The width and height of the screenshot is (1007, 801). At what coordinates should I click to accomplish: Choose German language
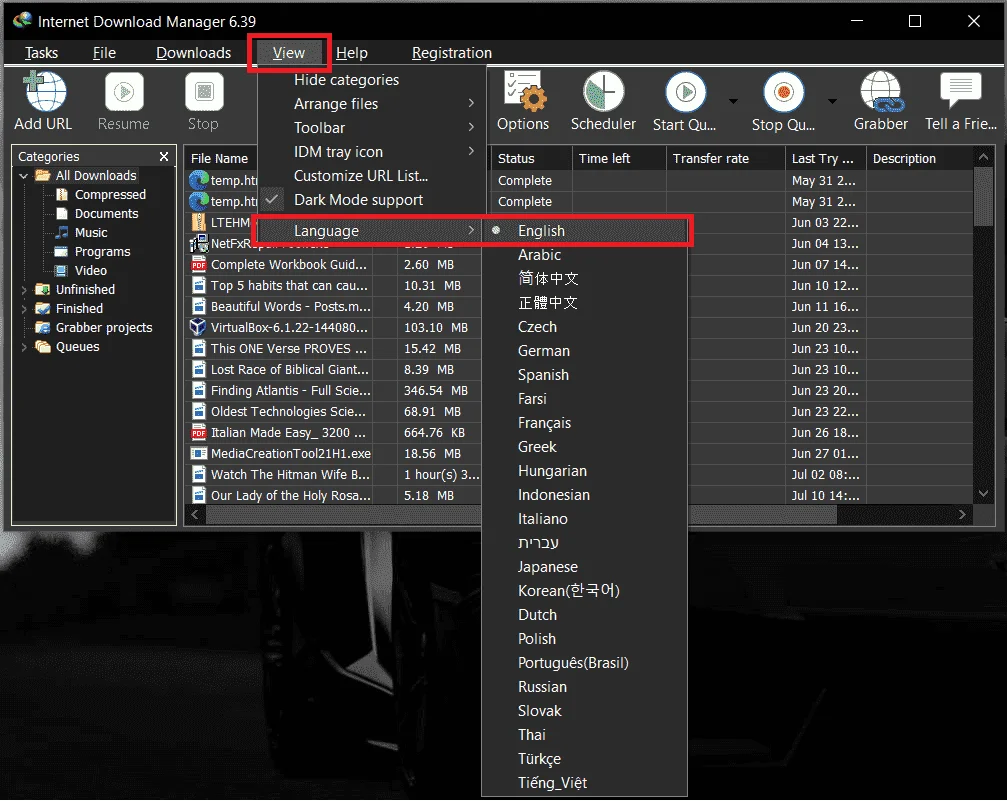pos(543,351)
